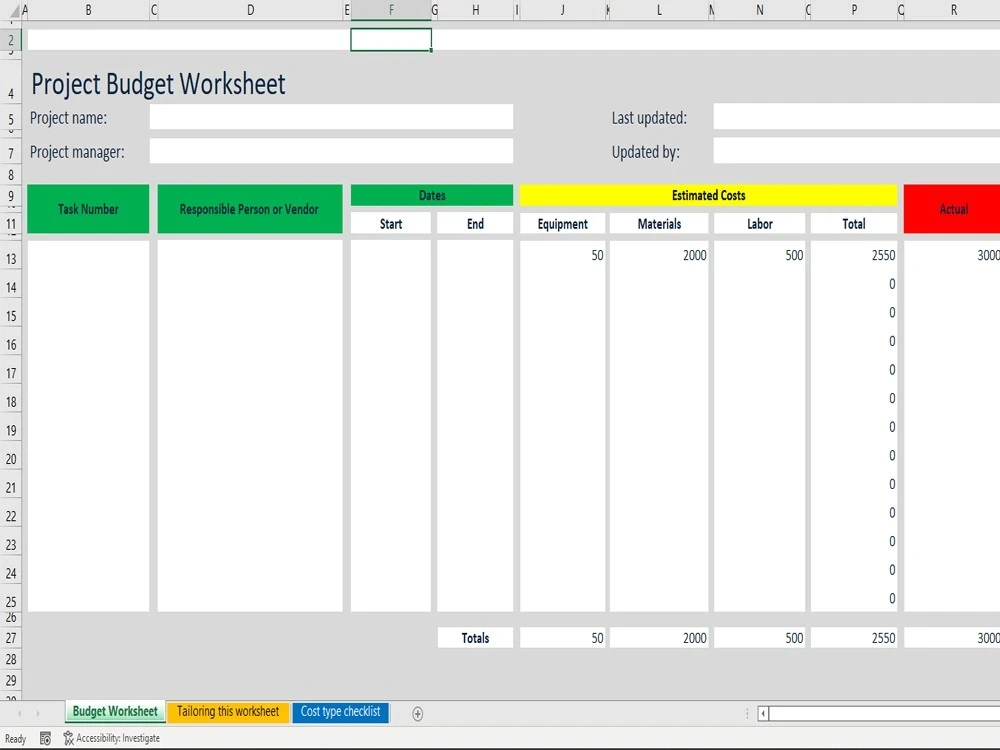Viewport: 1000px width, 750px height.
Task: Click the Ready status bar text
Action: 15,739
